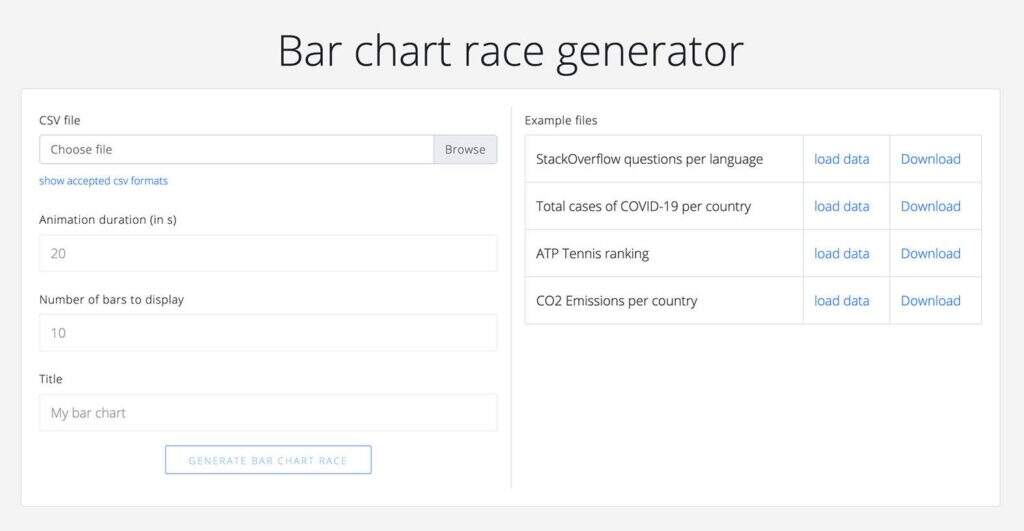Screen dimensions: 1024x531
Task: Load data for CO2 Emissions per country
Action: (842, 300)
